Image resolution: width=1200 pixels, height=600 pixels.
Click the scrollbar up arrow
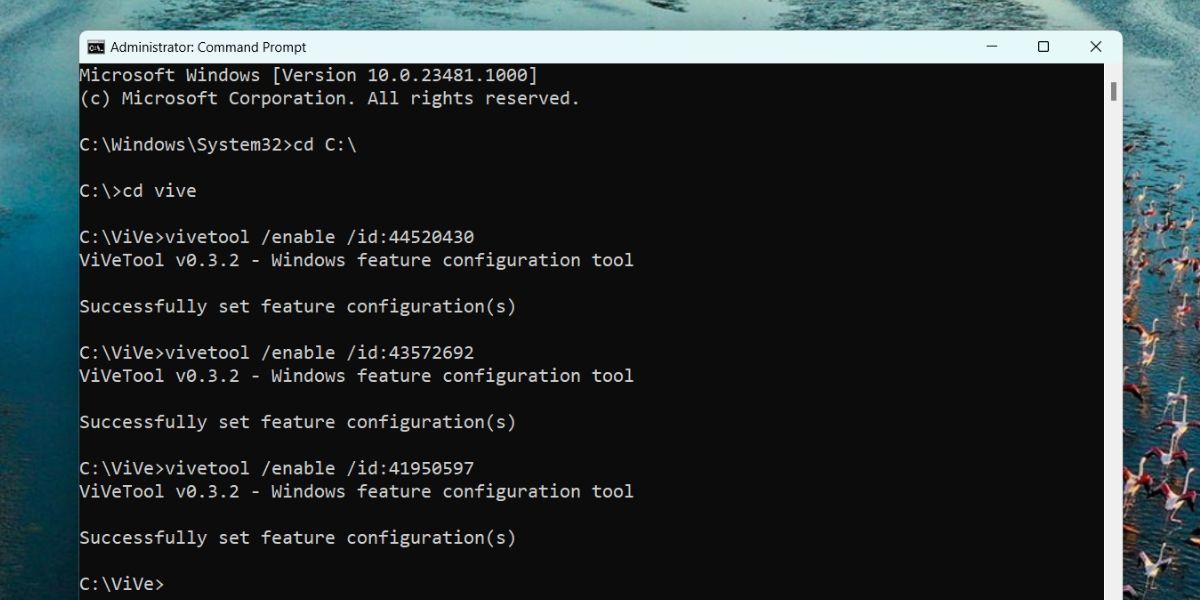point(1112,72)
